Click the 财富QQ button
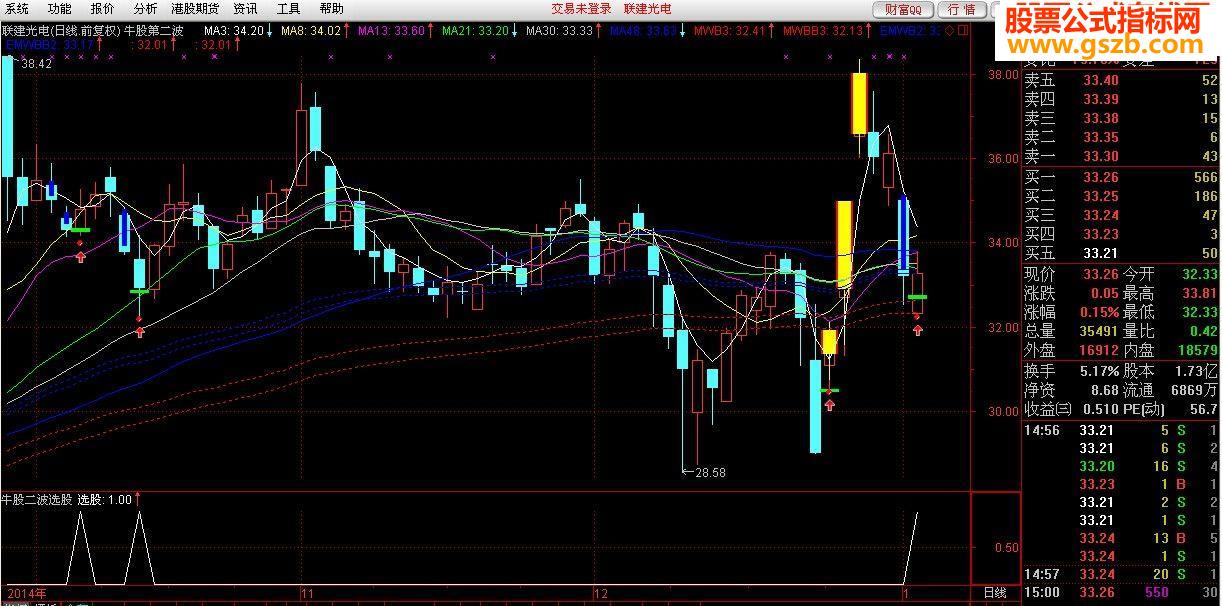 903,9
